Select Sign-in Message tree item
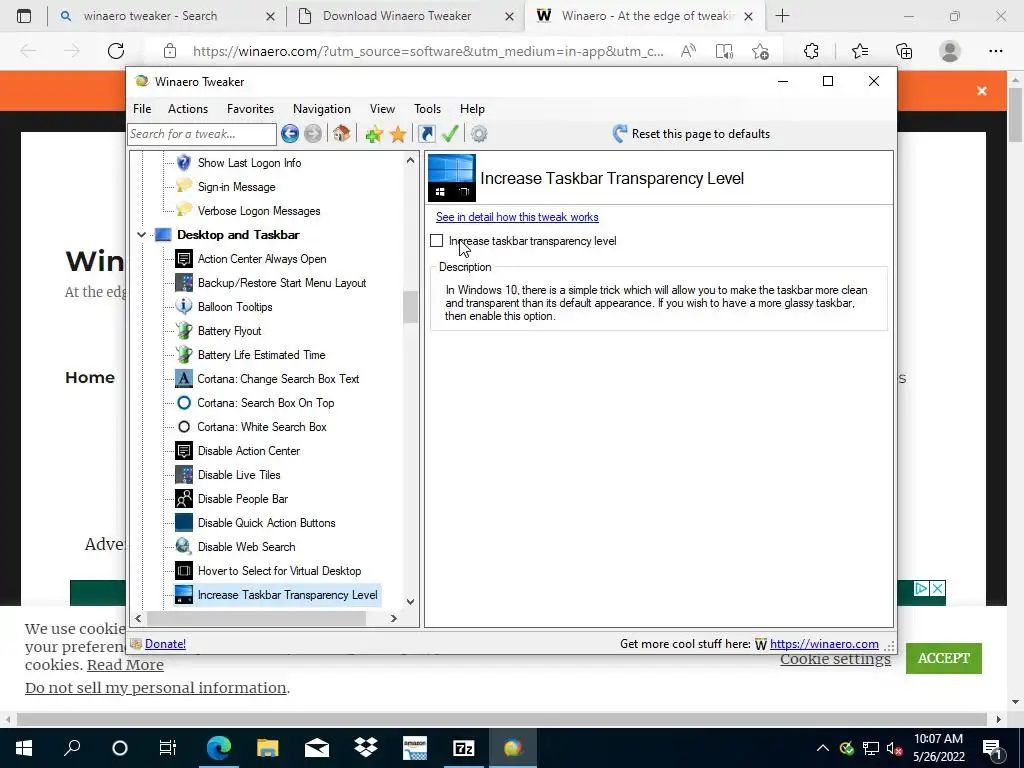Viewport: 1024px width, 768px height. (x=236, y=187)
